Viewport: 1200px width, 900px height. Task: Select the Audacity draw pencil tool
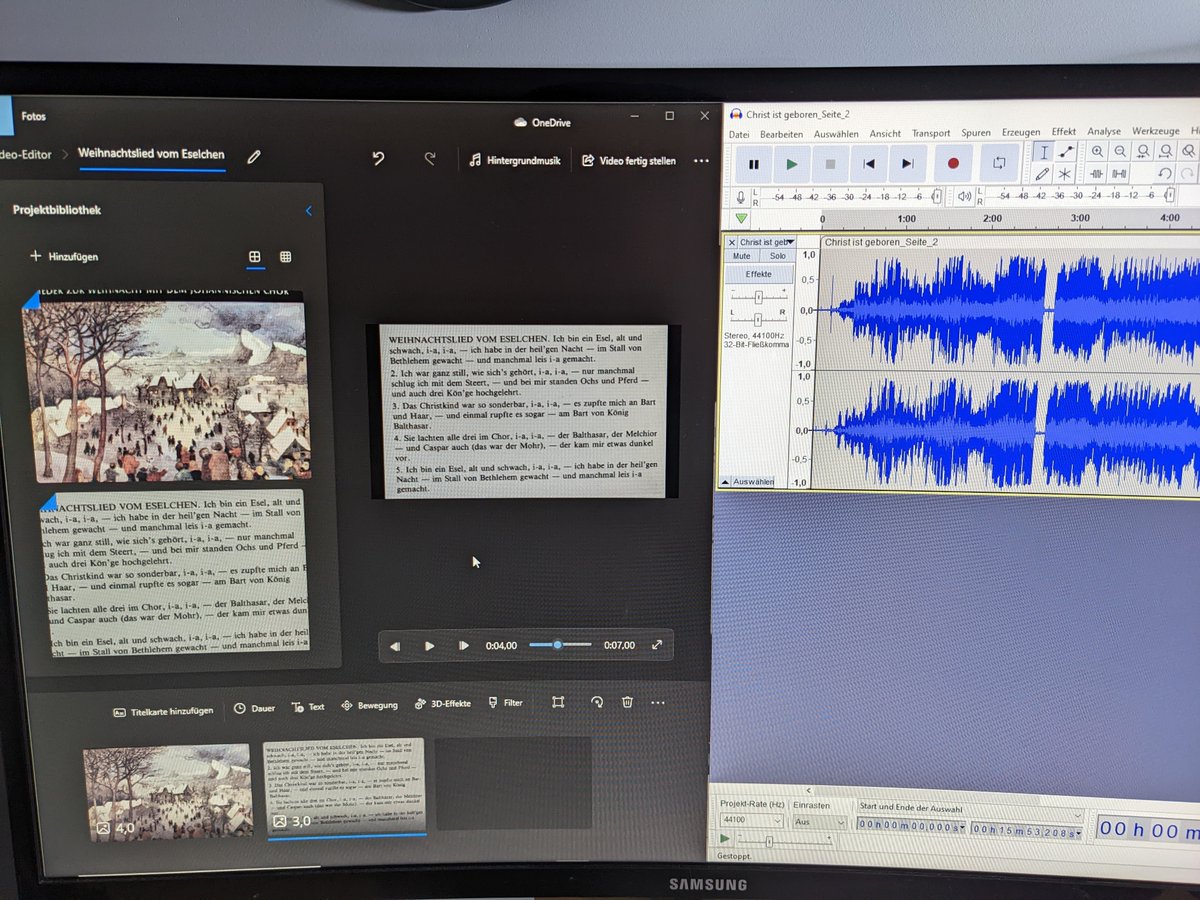pyautogui.click(x=1043, y=174)
